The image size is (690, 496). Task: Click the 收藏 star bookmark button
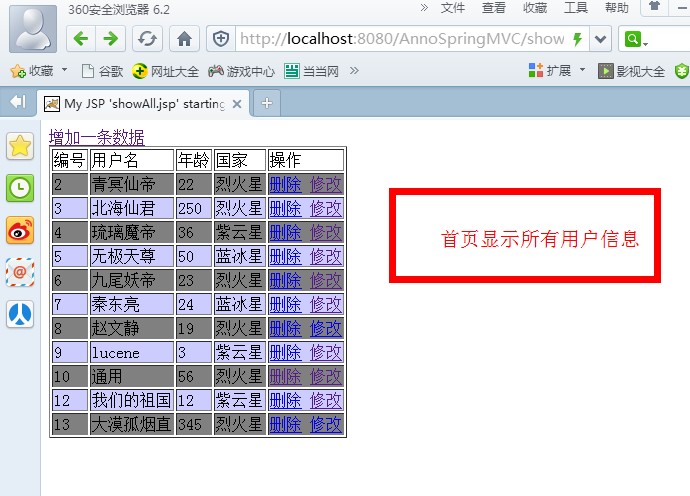(x=32, y=70)
